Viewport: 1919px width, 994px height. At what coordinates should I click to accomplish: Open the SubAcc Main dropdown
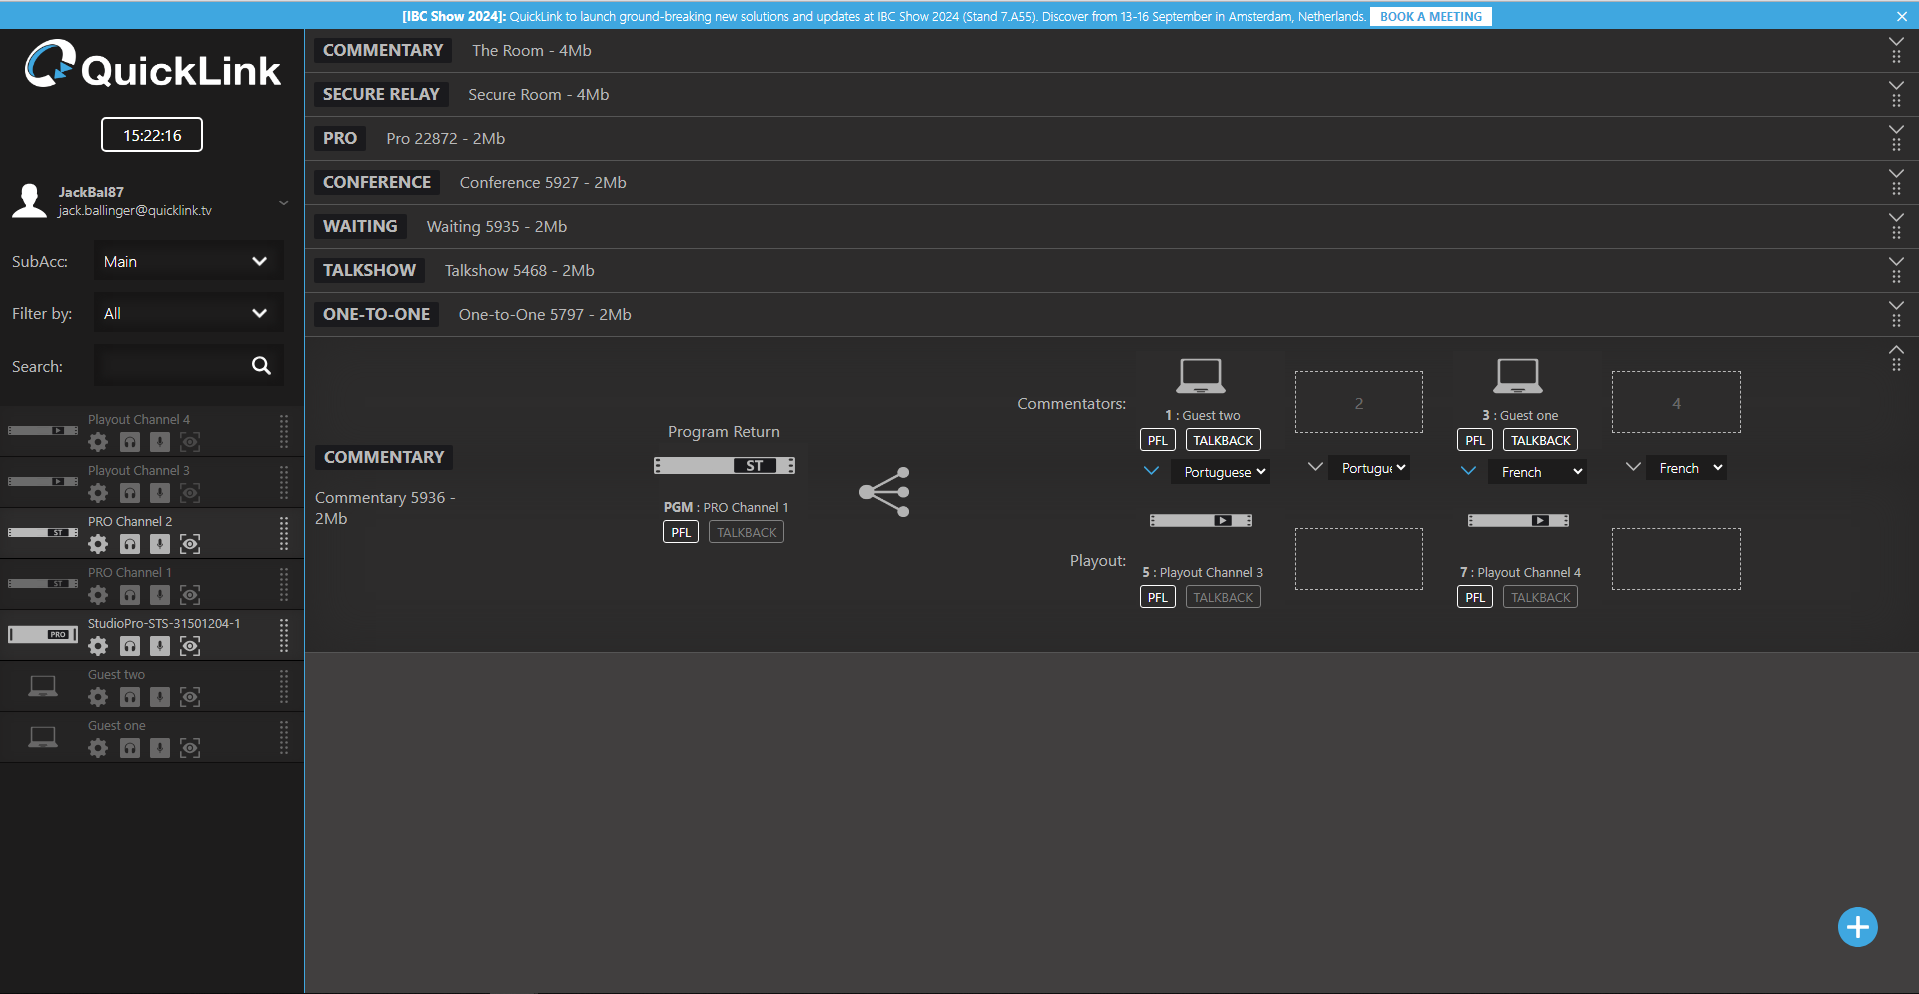(188, 261)
